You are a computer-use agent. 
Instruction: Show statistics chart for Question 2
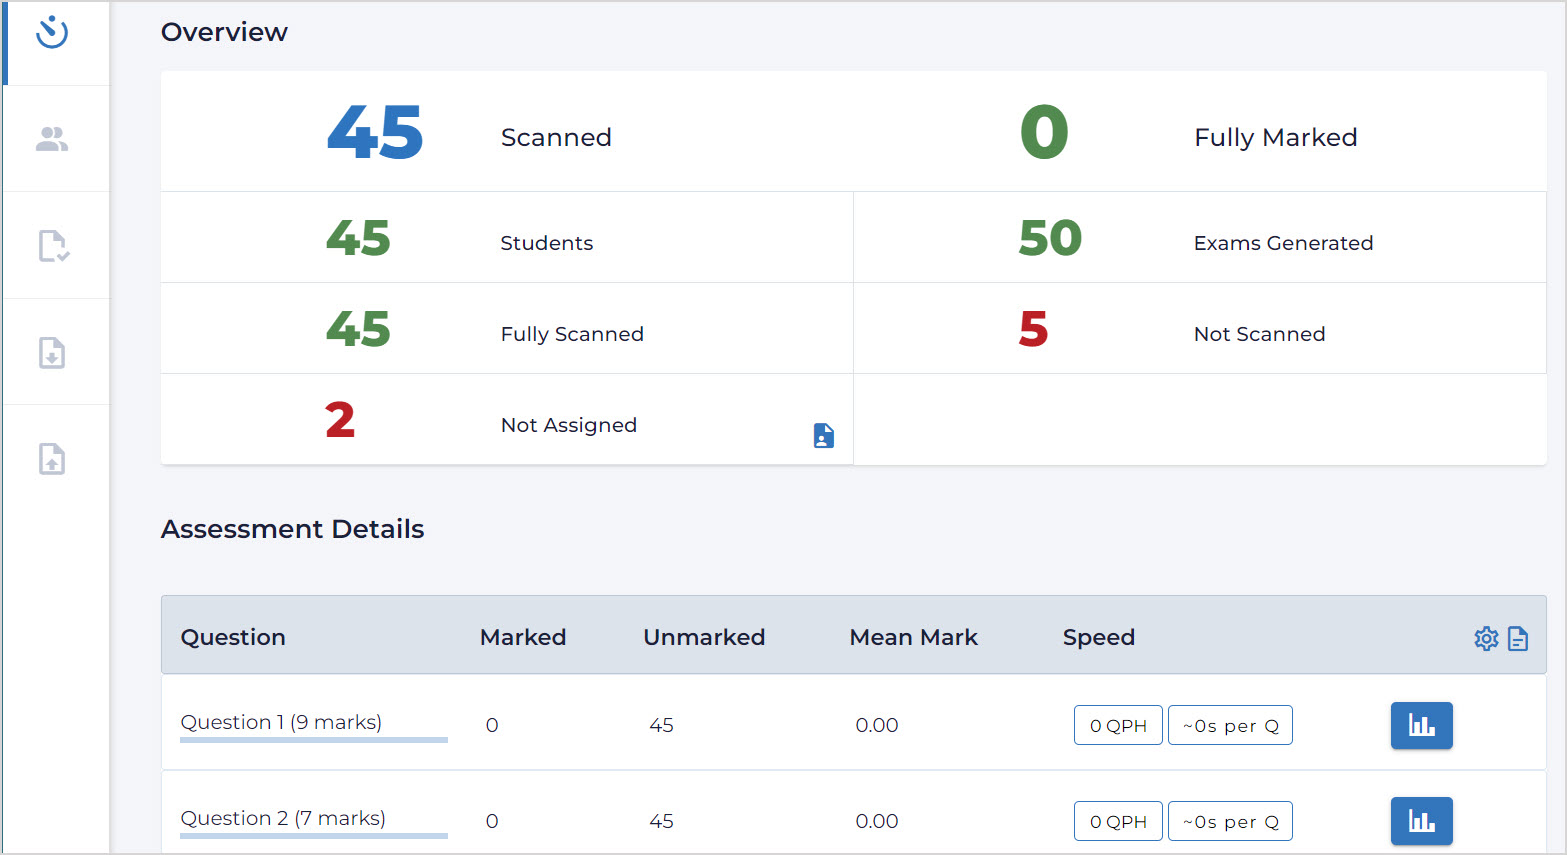tap(1421, 821)
